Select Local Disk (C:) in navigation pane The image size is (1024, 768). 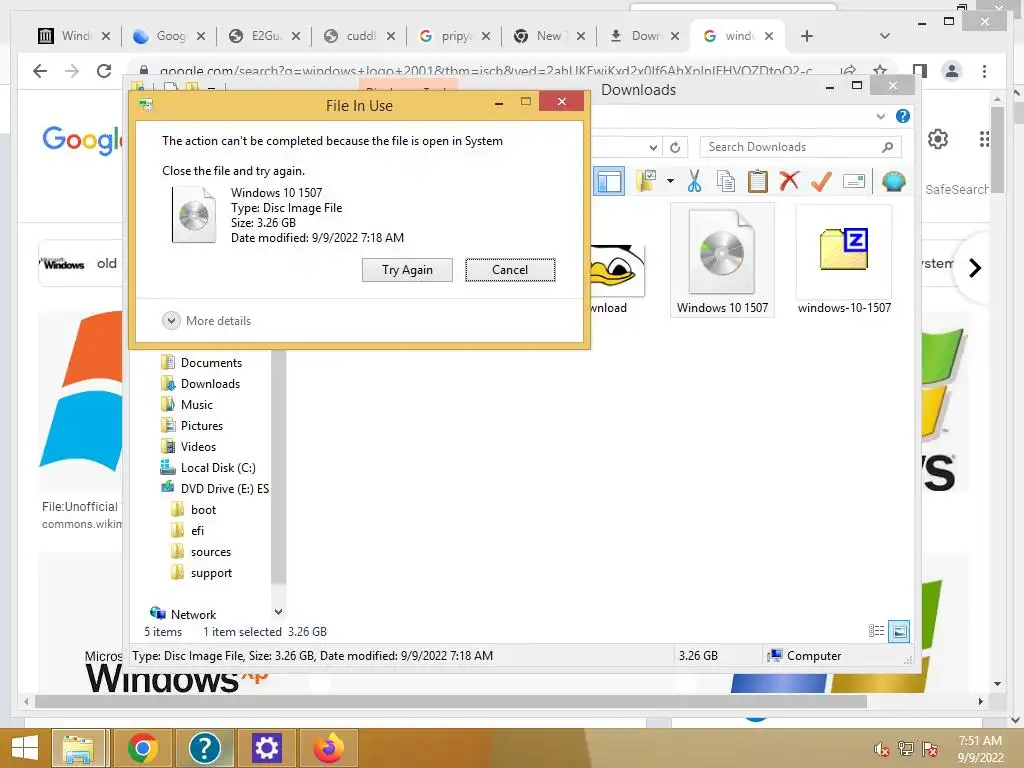click(x=208, y=468)
